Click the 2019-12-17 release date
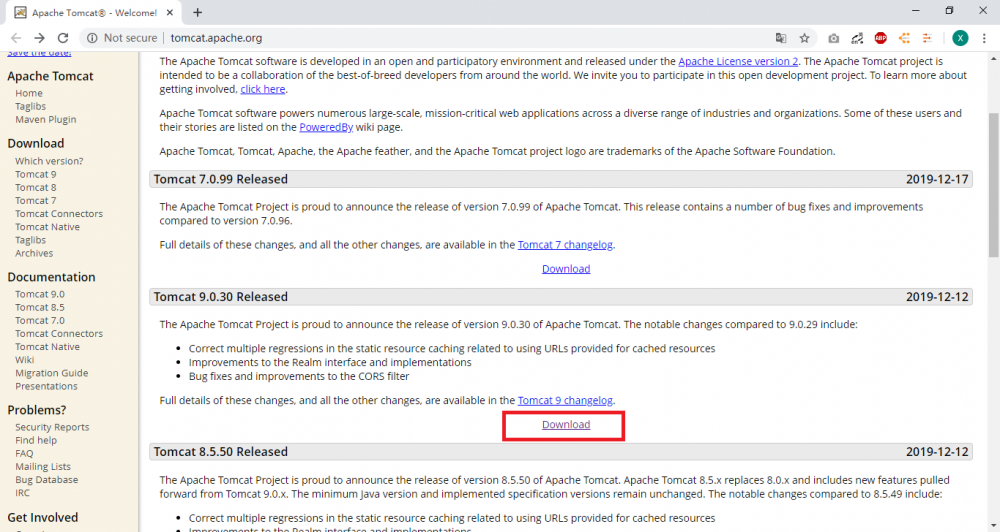Image resolution: width=1000 pixels, height=532 pixels. click(x=937, y=179)
